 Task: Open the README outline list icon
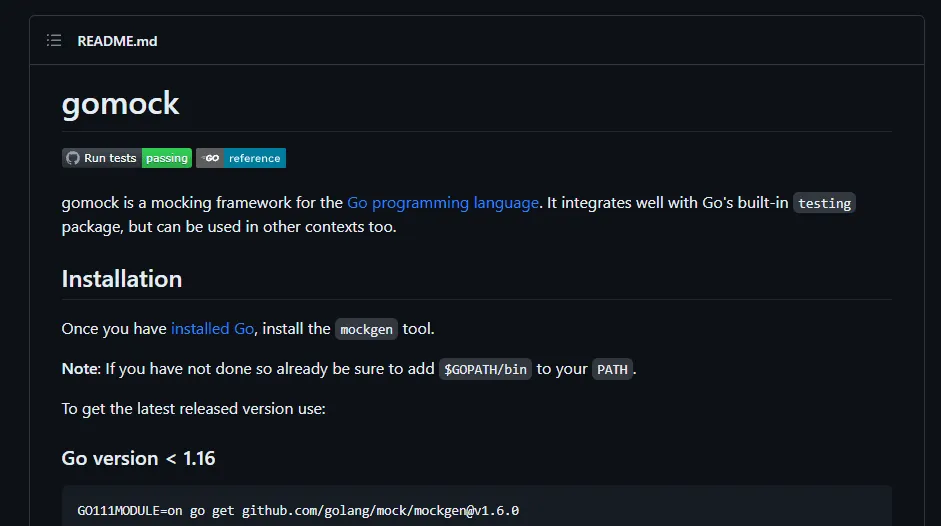pyautogui.click(x=54, y=41)
